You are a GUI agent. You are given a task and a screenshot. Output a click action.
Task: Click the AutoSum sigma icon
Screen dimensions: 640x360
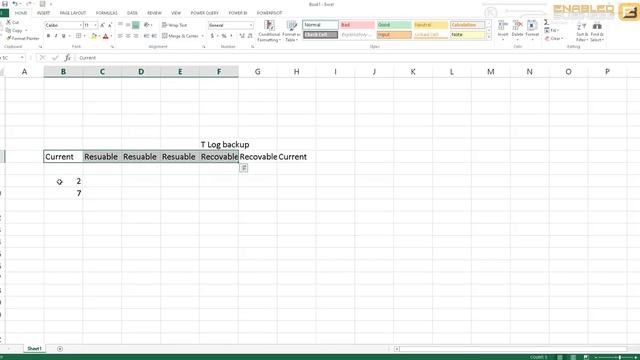click(x=547, y=22)
